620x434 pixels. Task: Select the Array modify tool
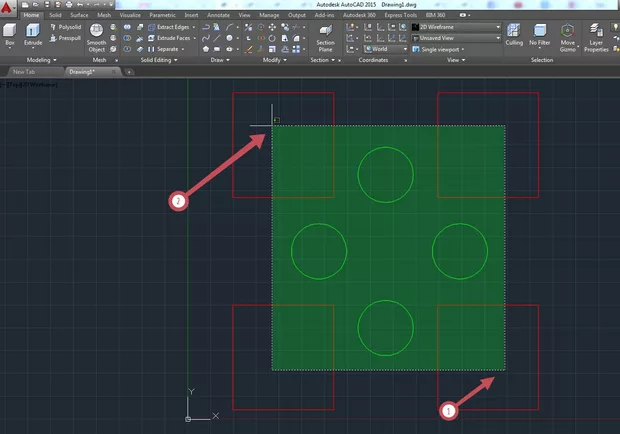[x=296, y=49]
